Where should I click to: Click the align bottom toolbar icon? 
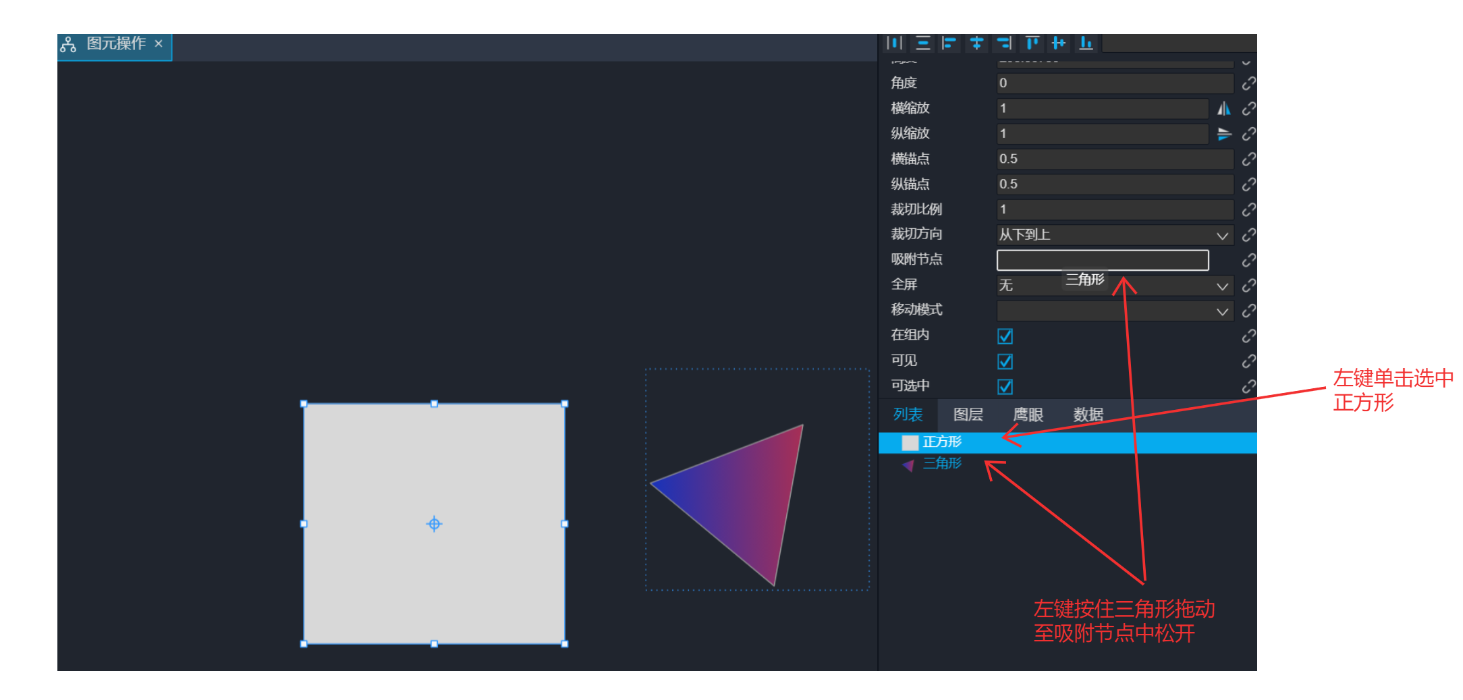click(x=1086, y=43)
